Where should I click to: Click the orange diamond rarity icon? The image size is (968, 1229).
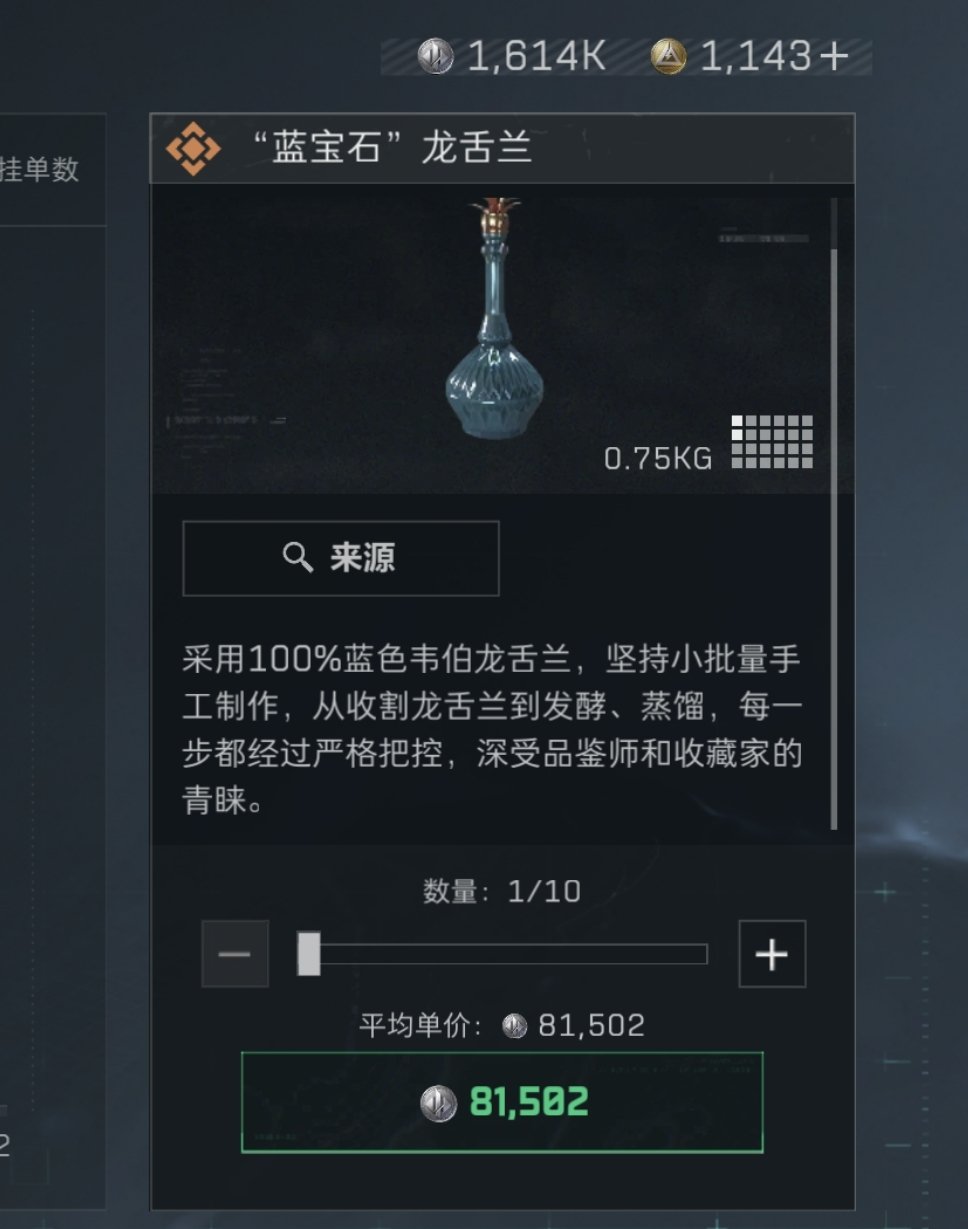click(x=192, y=150)
